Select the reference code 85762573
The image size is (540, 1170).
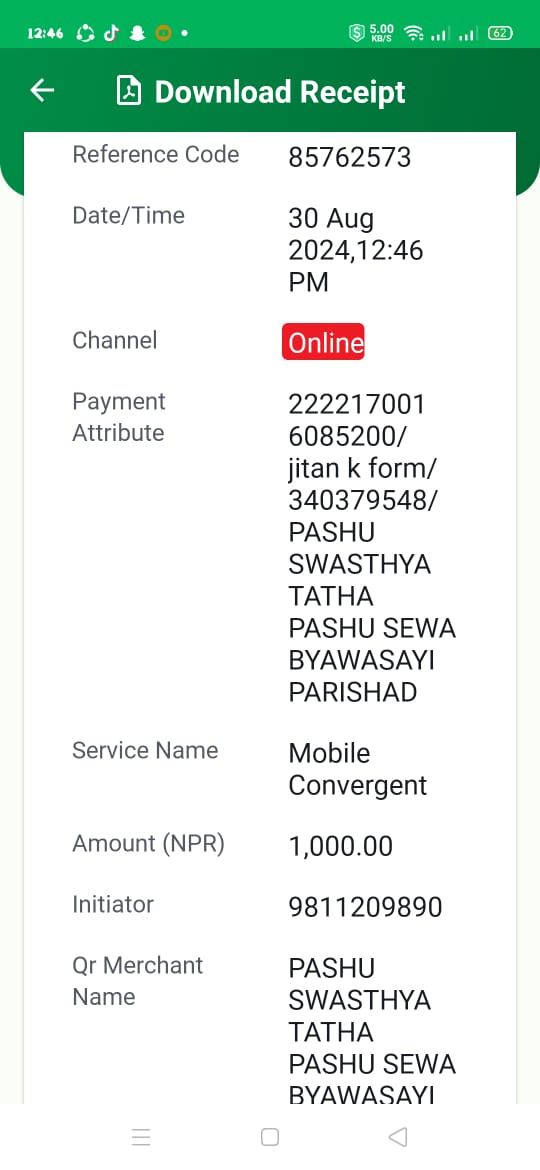350,157
